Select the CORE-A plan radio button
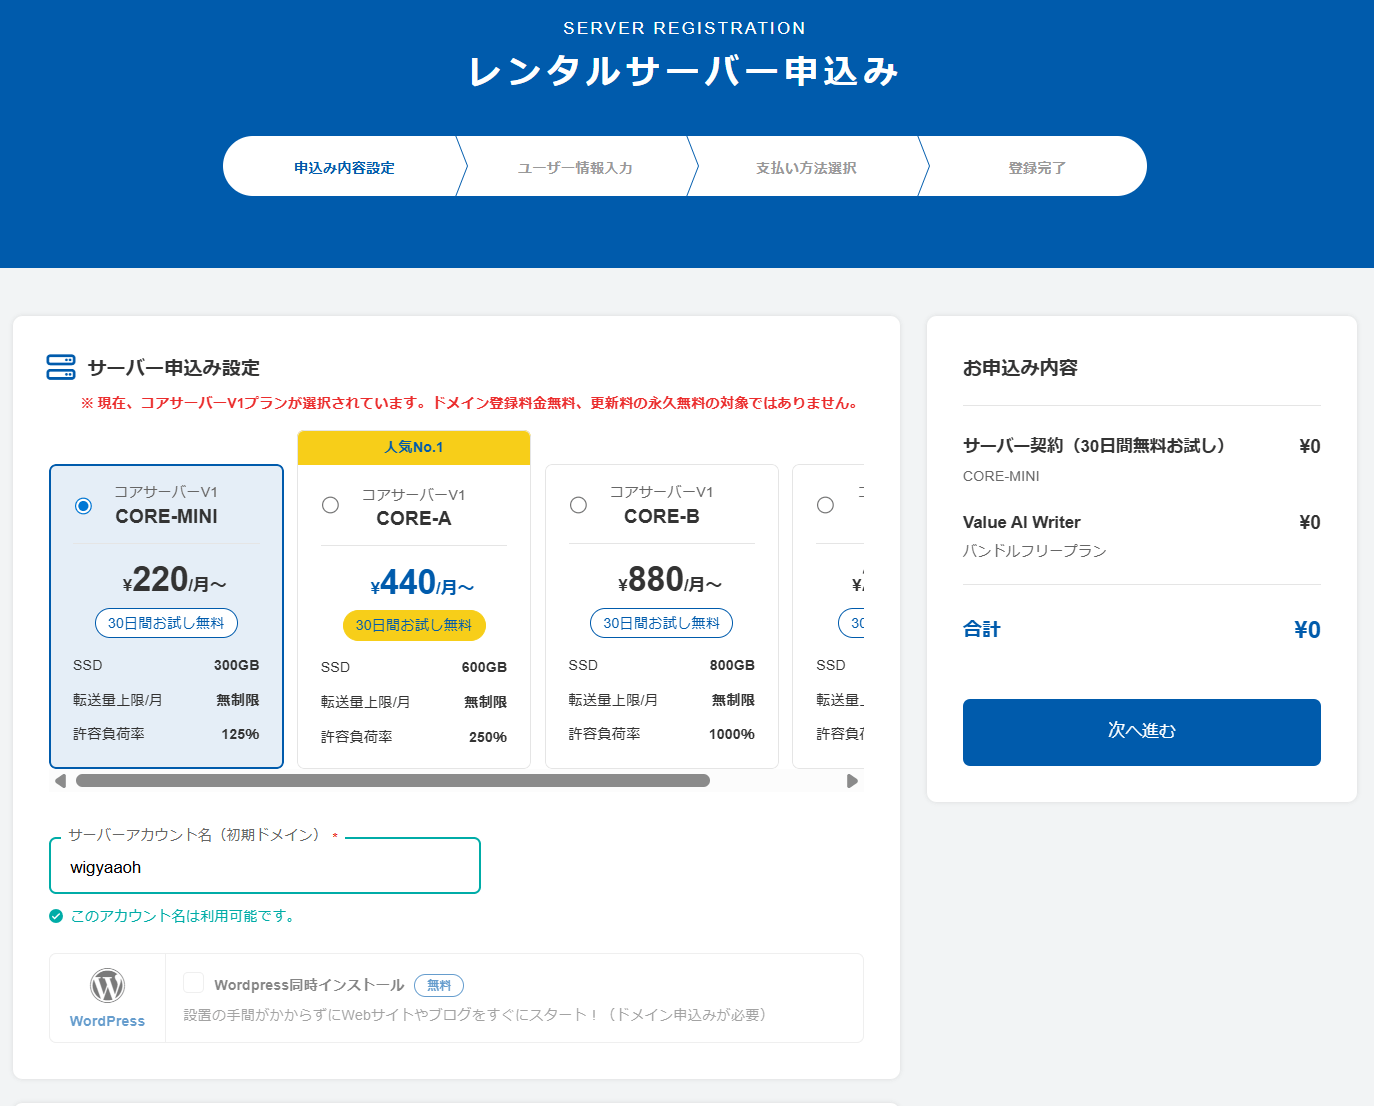The width and height of the screenshot is (1374, 1106). pos(330,505)
